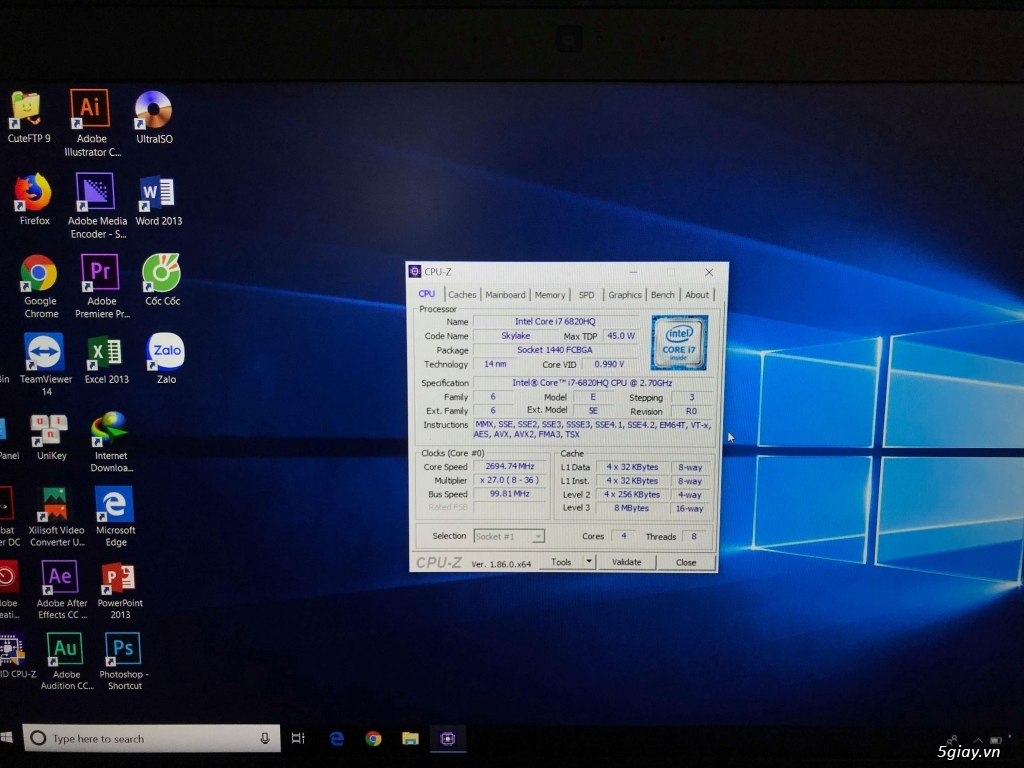Select the Memory tab
The image size is (1024, 768).
click(x=550, y=295)
